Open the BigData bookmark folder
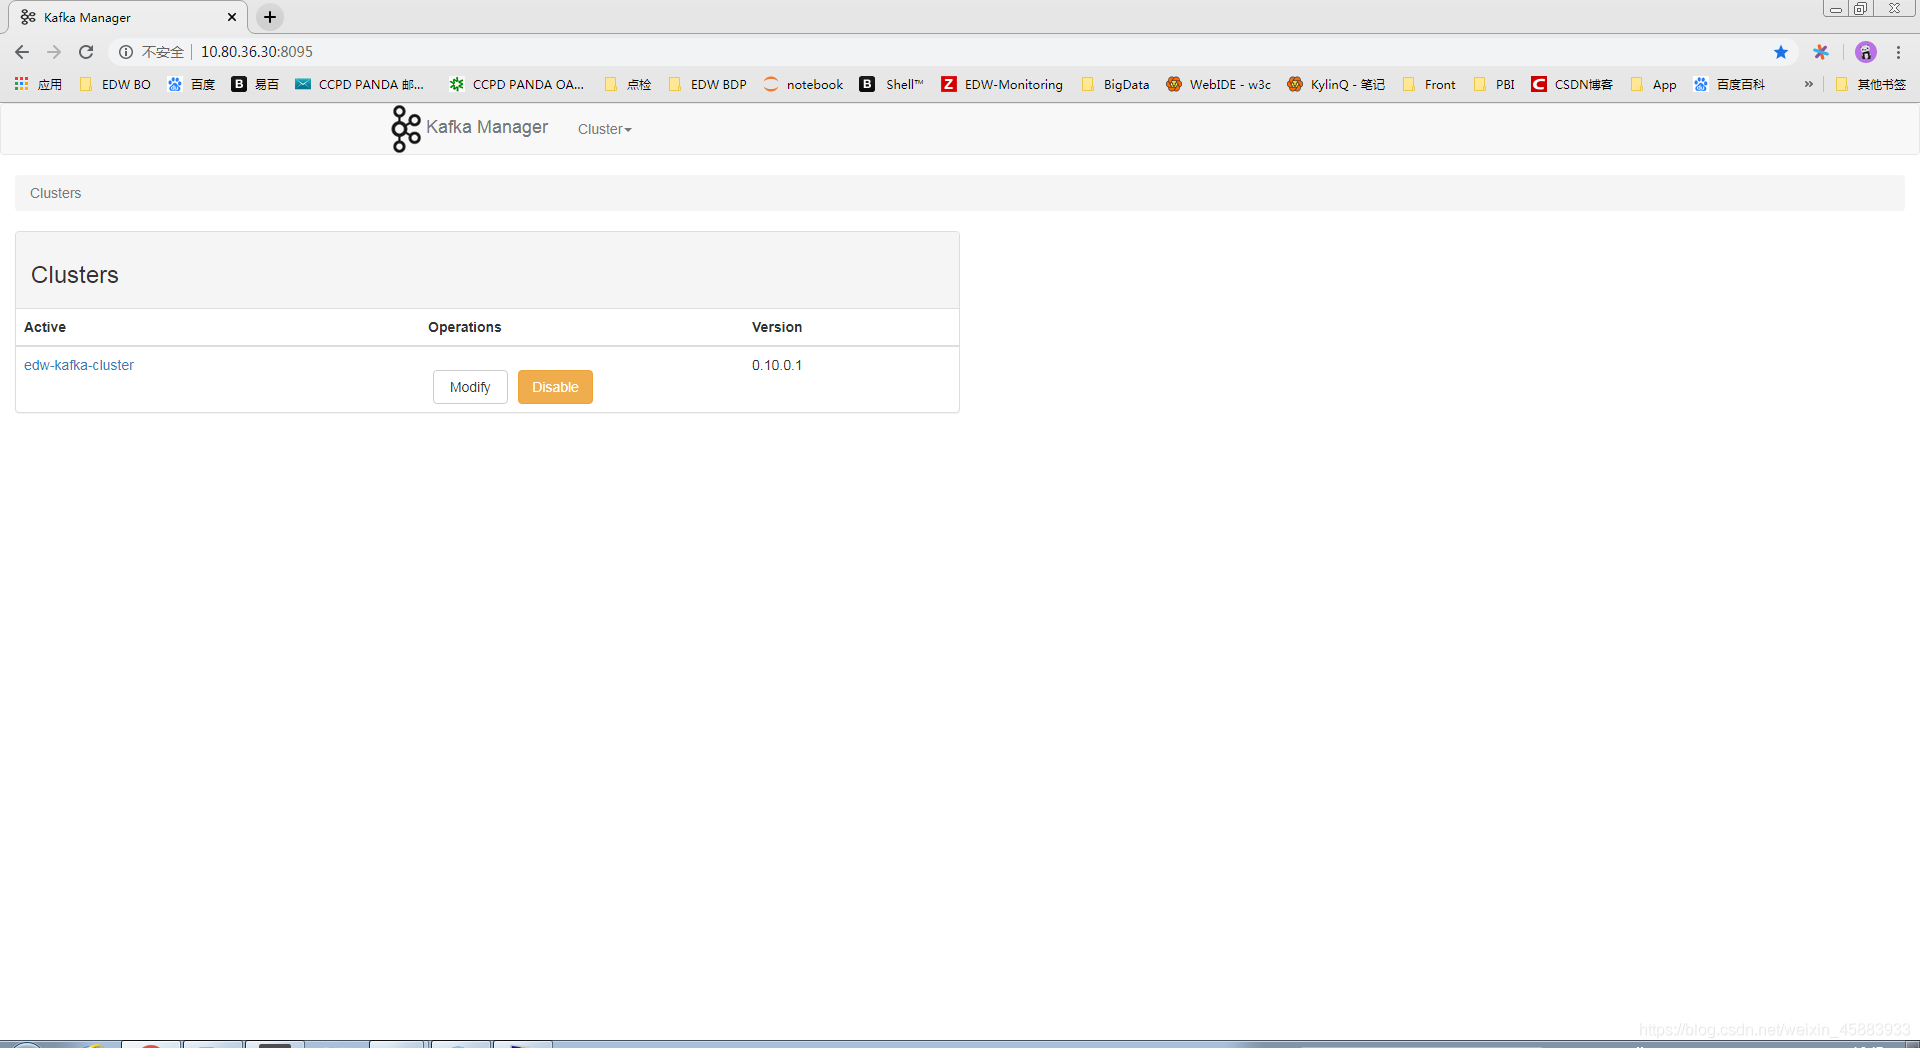 click(x=1115, y=84)
